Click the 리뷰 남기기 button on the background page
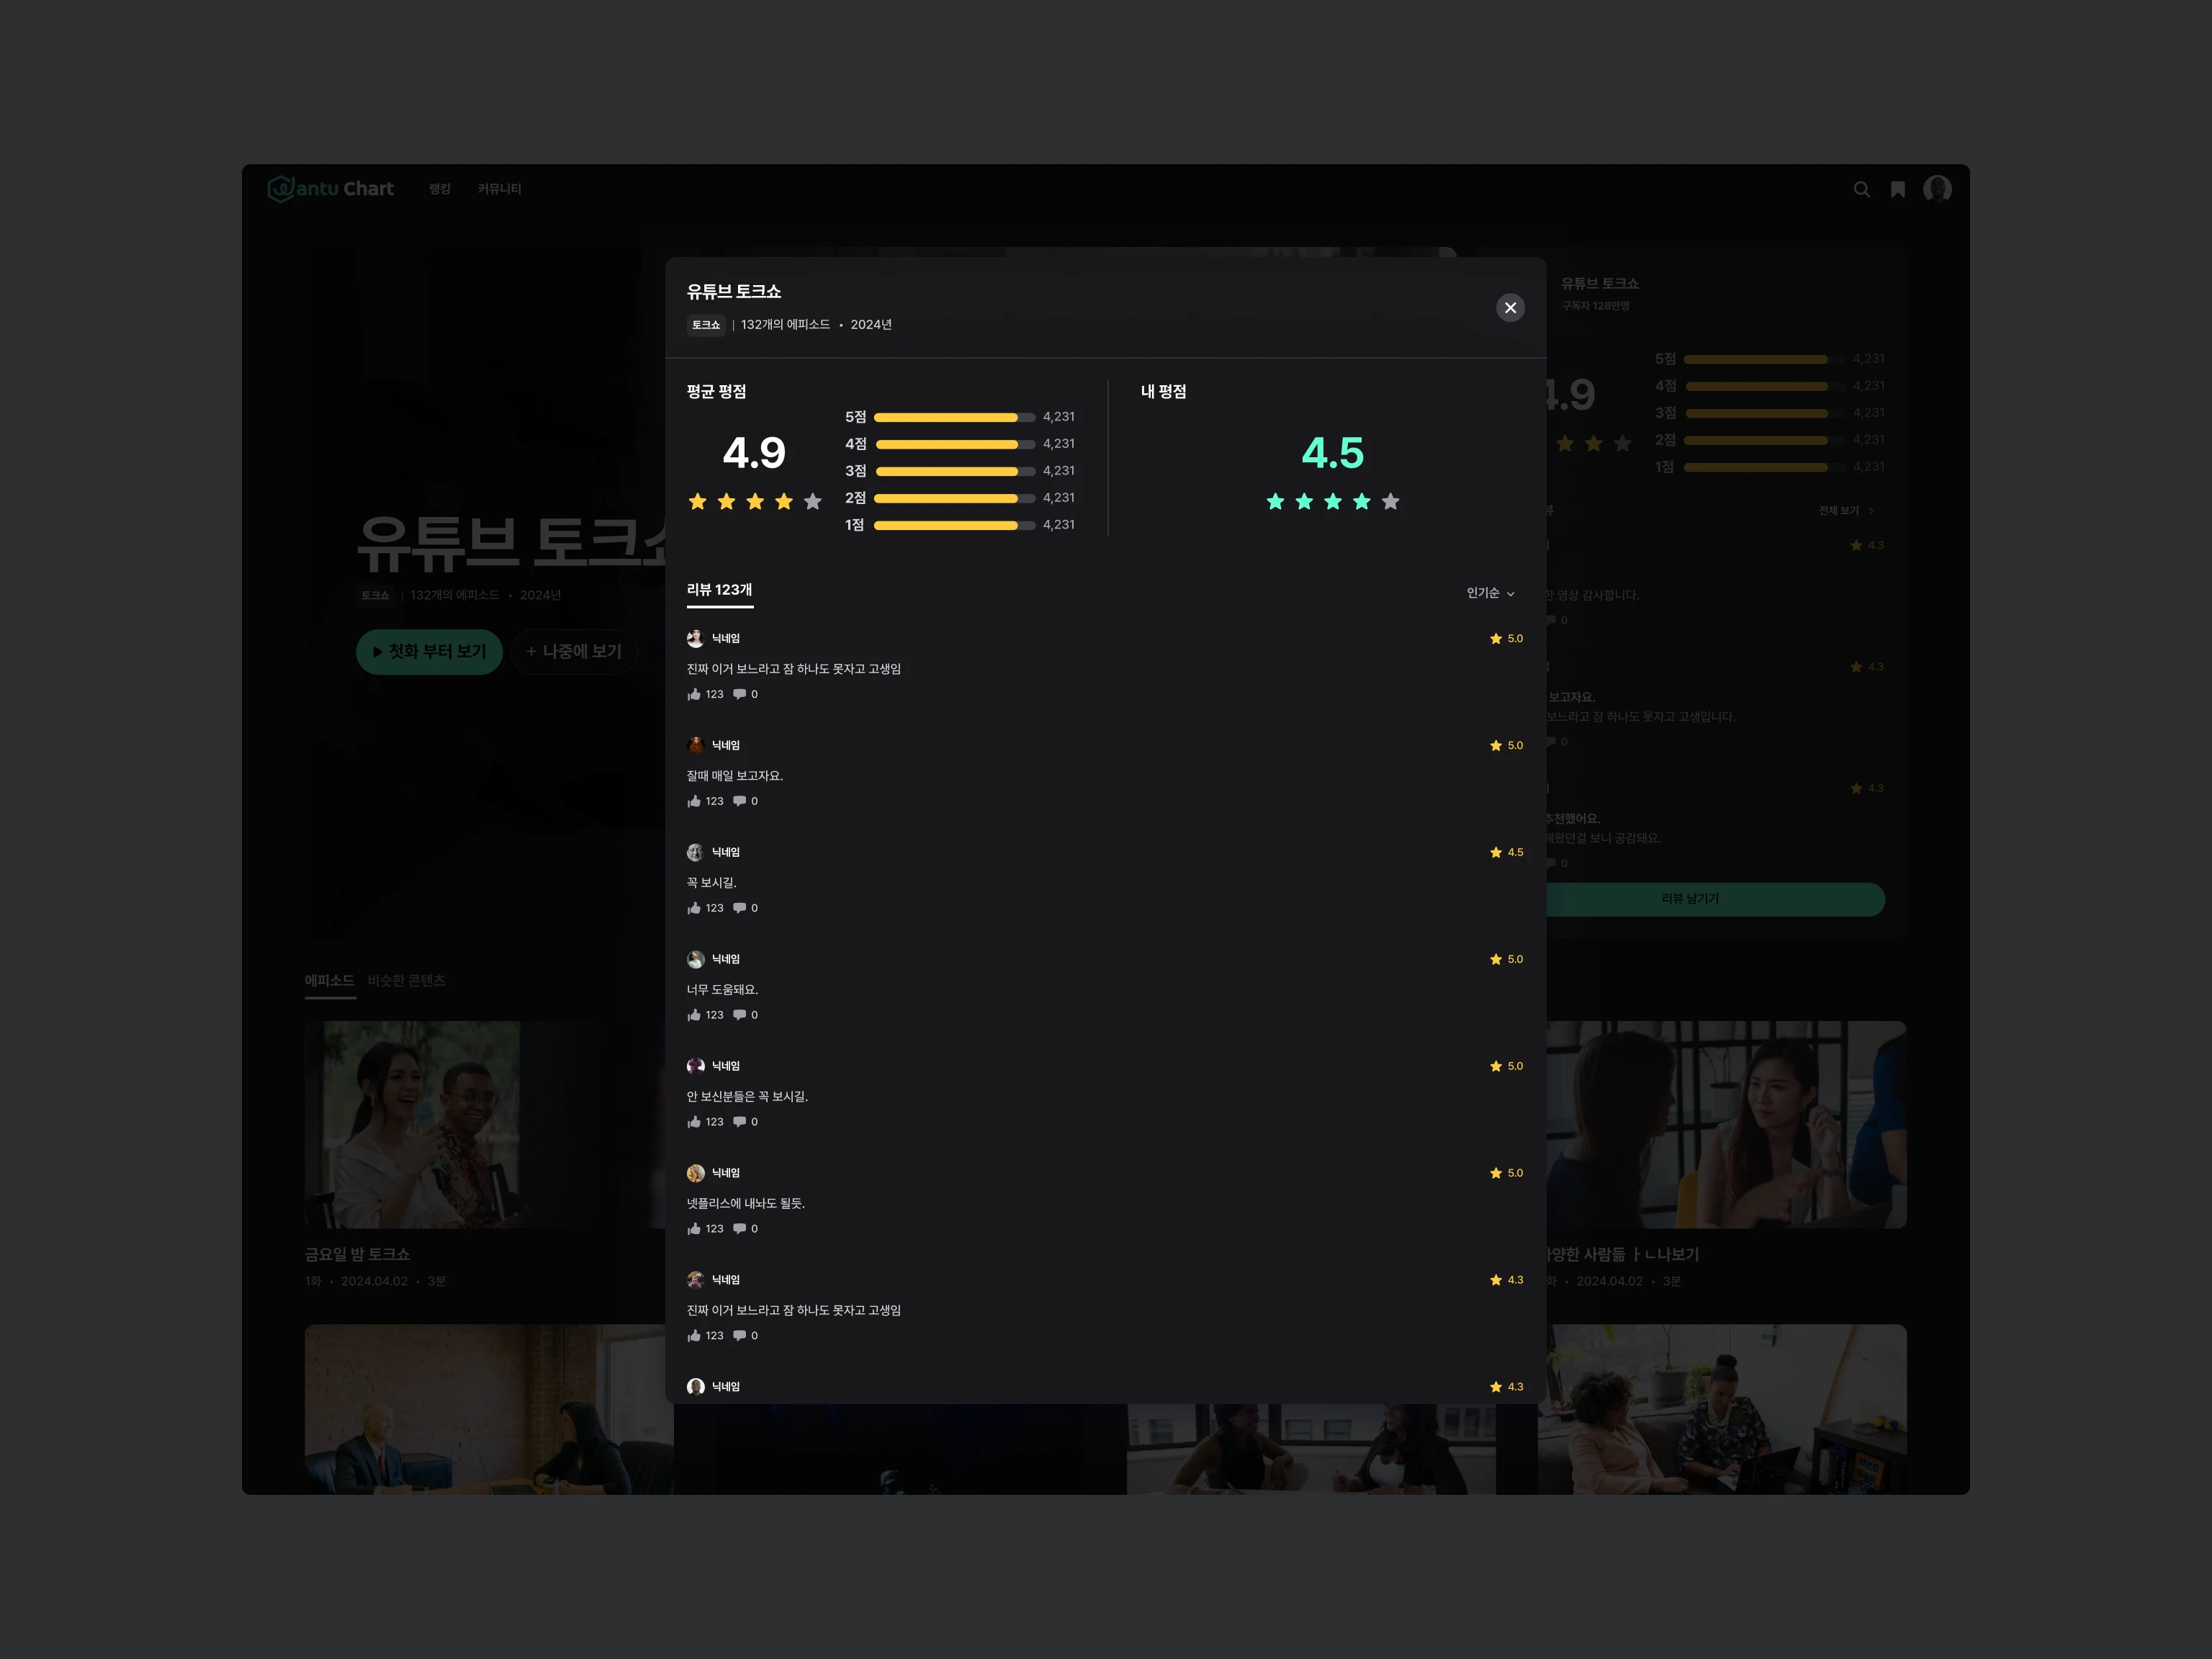Image resolution: width=2212 pixels, height=1659 pixels. (1690, 899)
